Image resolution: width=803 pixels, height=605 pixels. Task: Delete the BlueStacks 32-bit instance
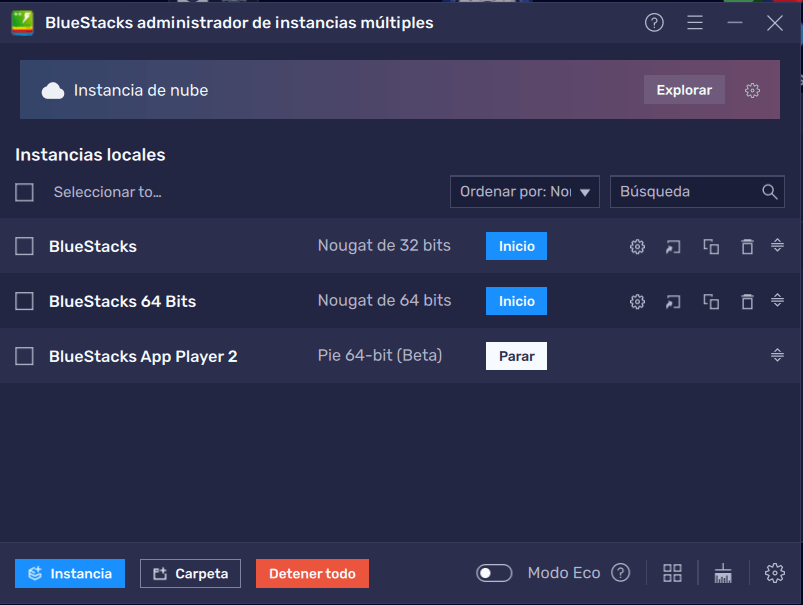tap(747, 247)
